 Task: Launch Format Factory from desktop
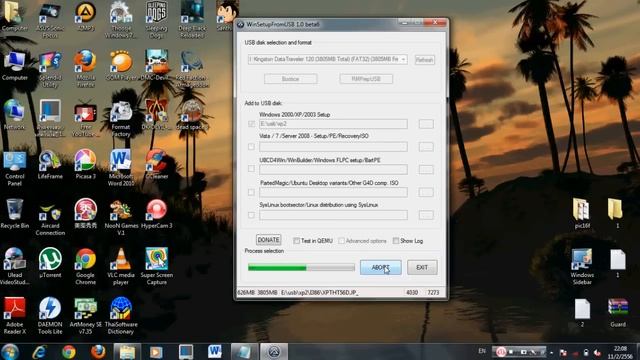(x=121, y=118)
